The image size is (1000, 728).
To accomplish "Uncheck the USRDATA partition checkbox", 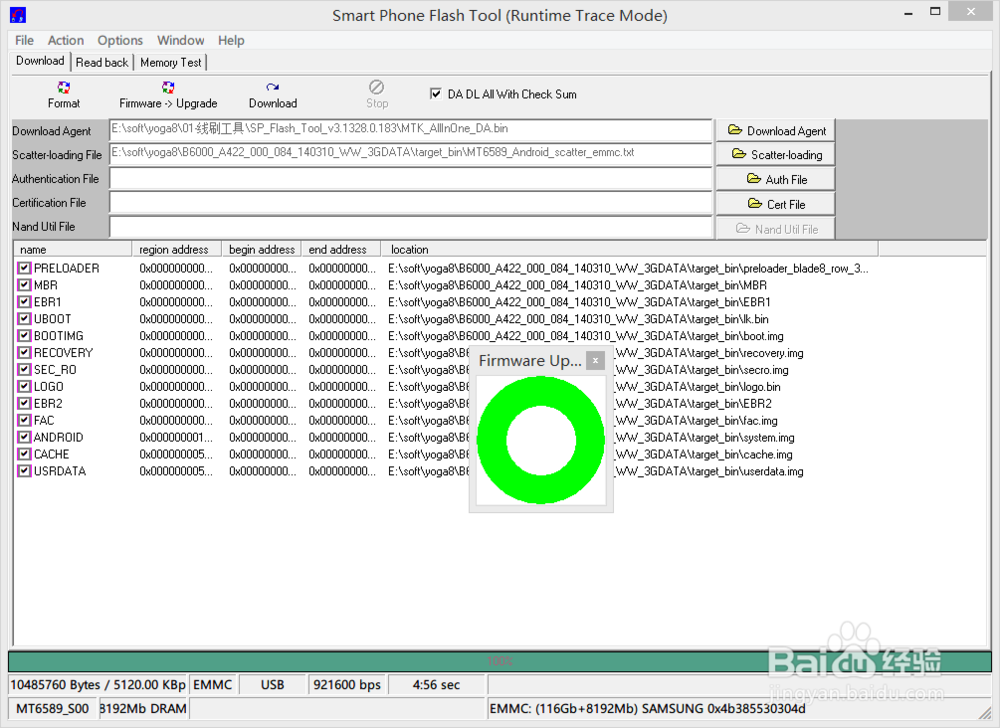I will click(24, 471).
